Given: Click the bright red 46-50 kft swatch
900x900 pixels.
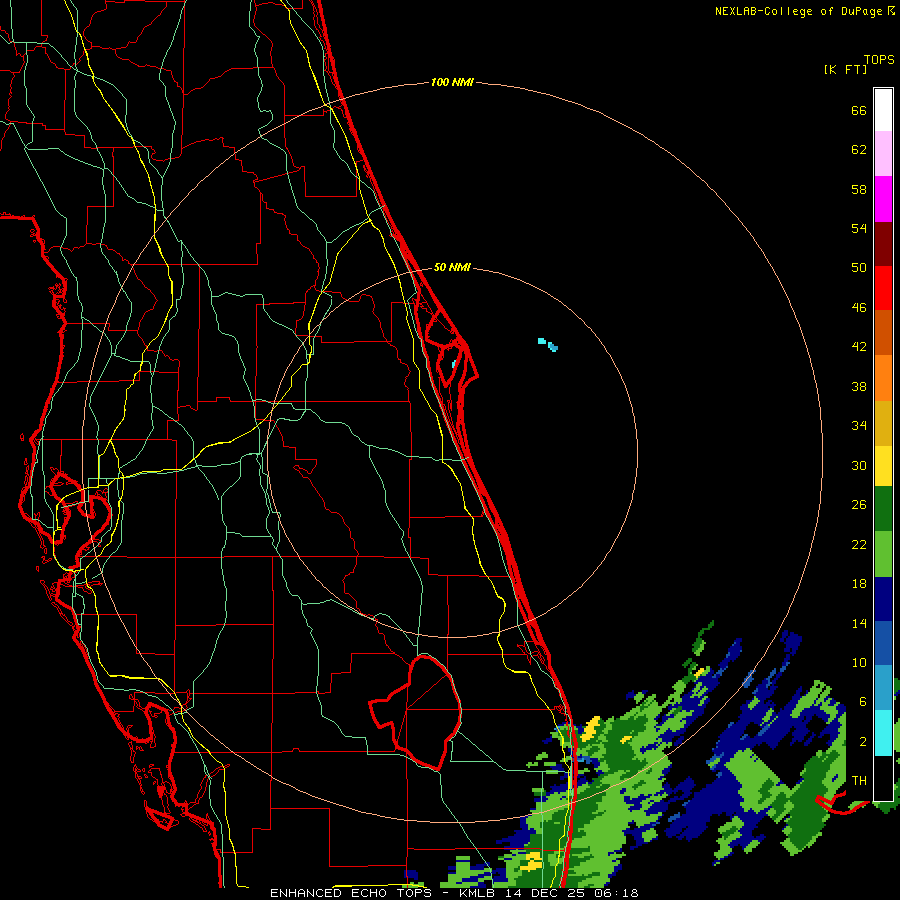Looking at the screenshot, I should 883,288.
